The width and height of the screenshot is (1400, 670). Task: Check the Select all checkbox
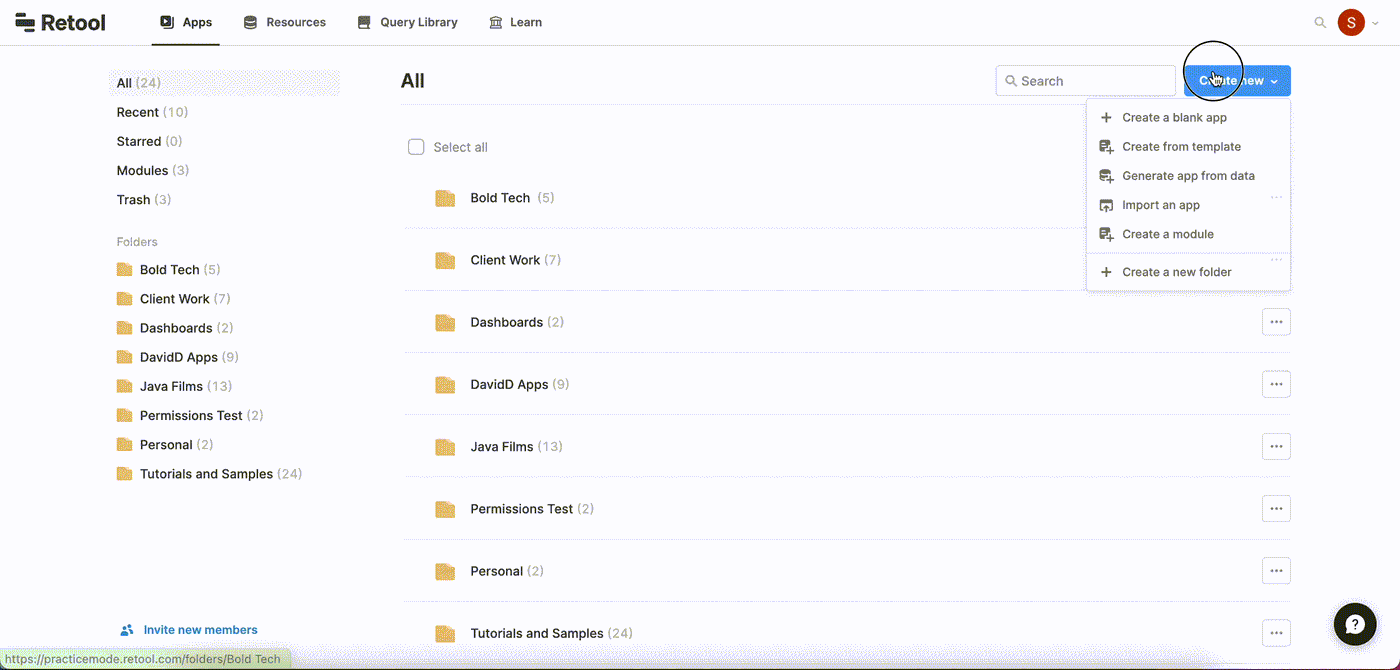click(416, 147)
